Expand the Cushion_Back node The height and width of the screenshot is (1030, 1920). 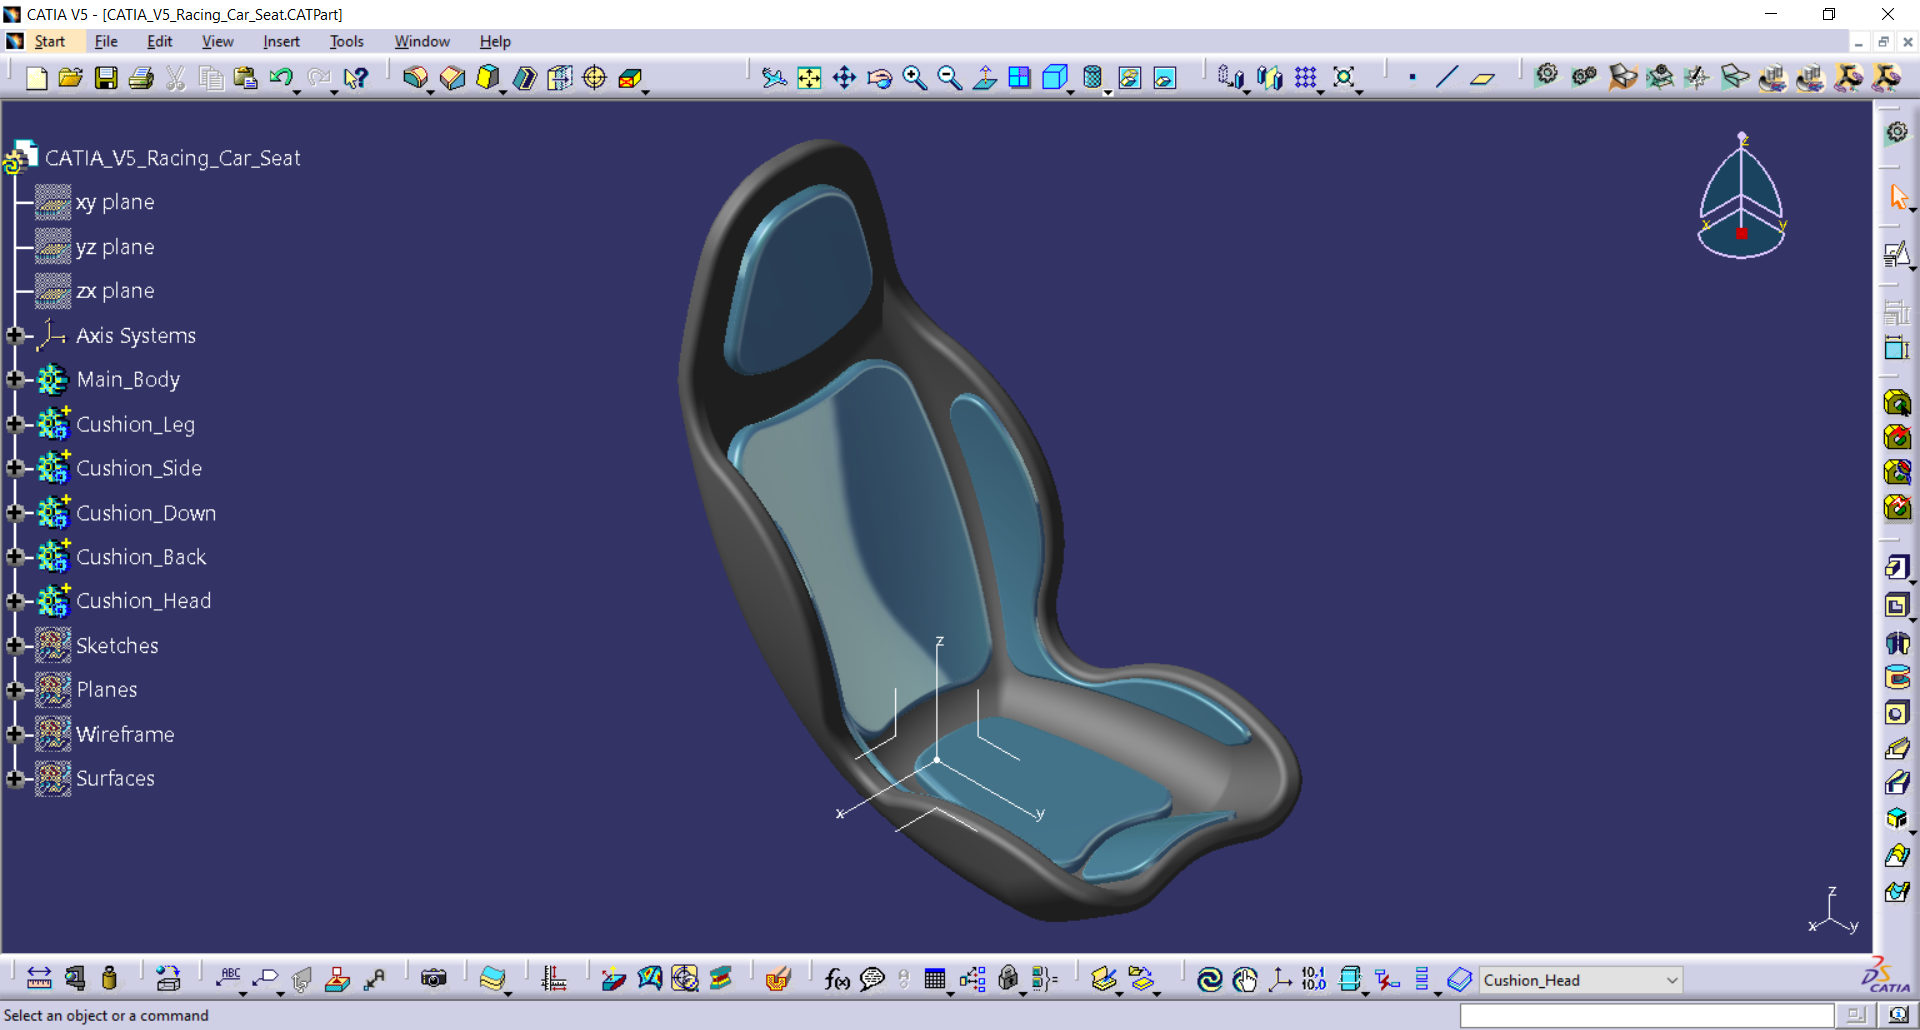pyautogui.click(x=15, y=557)
